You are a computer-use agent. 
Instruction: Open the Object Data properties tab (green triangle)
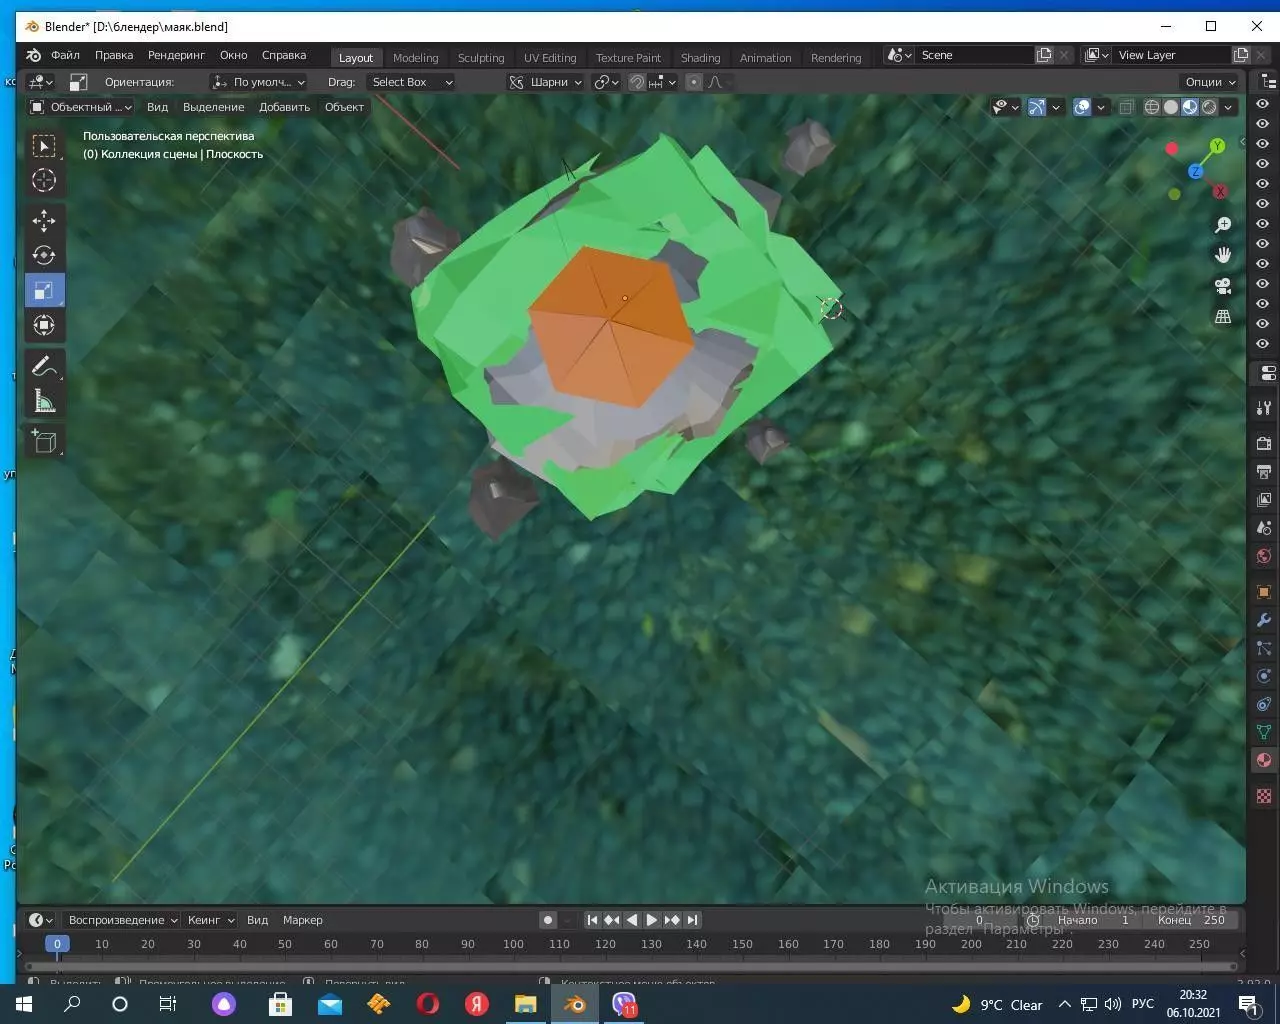1264,732
